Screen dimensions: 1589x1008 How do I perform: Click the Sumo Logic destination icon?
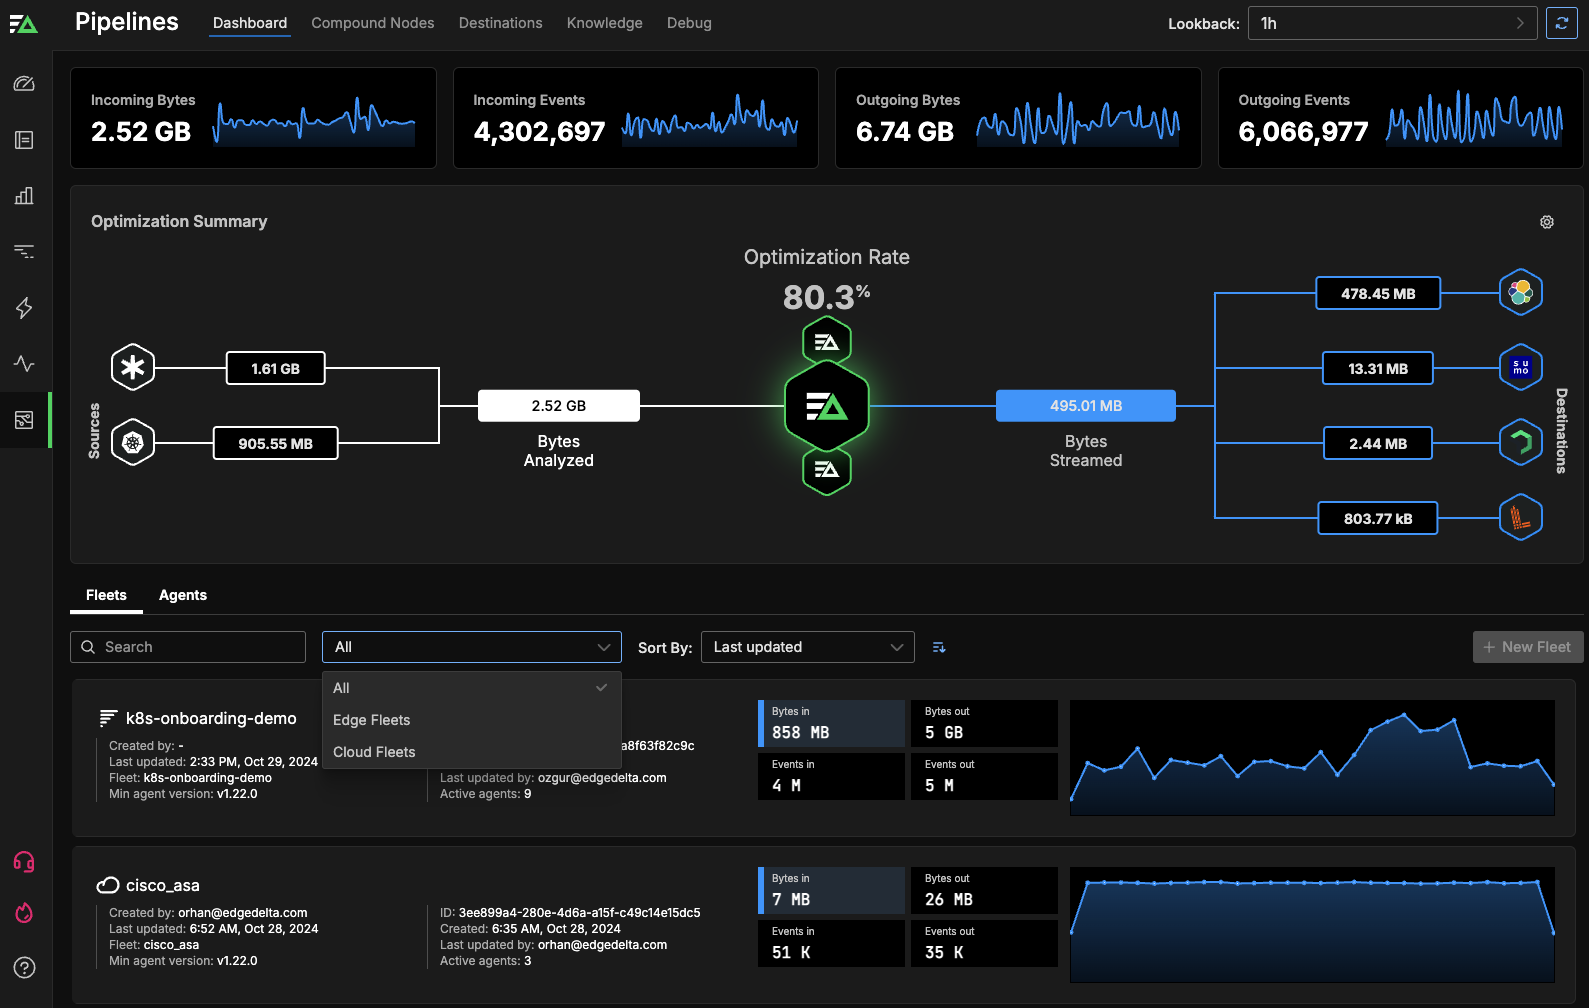(x=1520, y=368)
